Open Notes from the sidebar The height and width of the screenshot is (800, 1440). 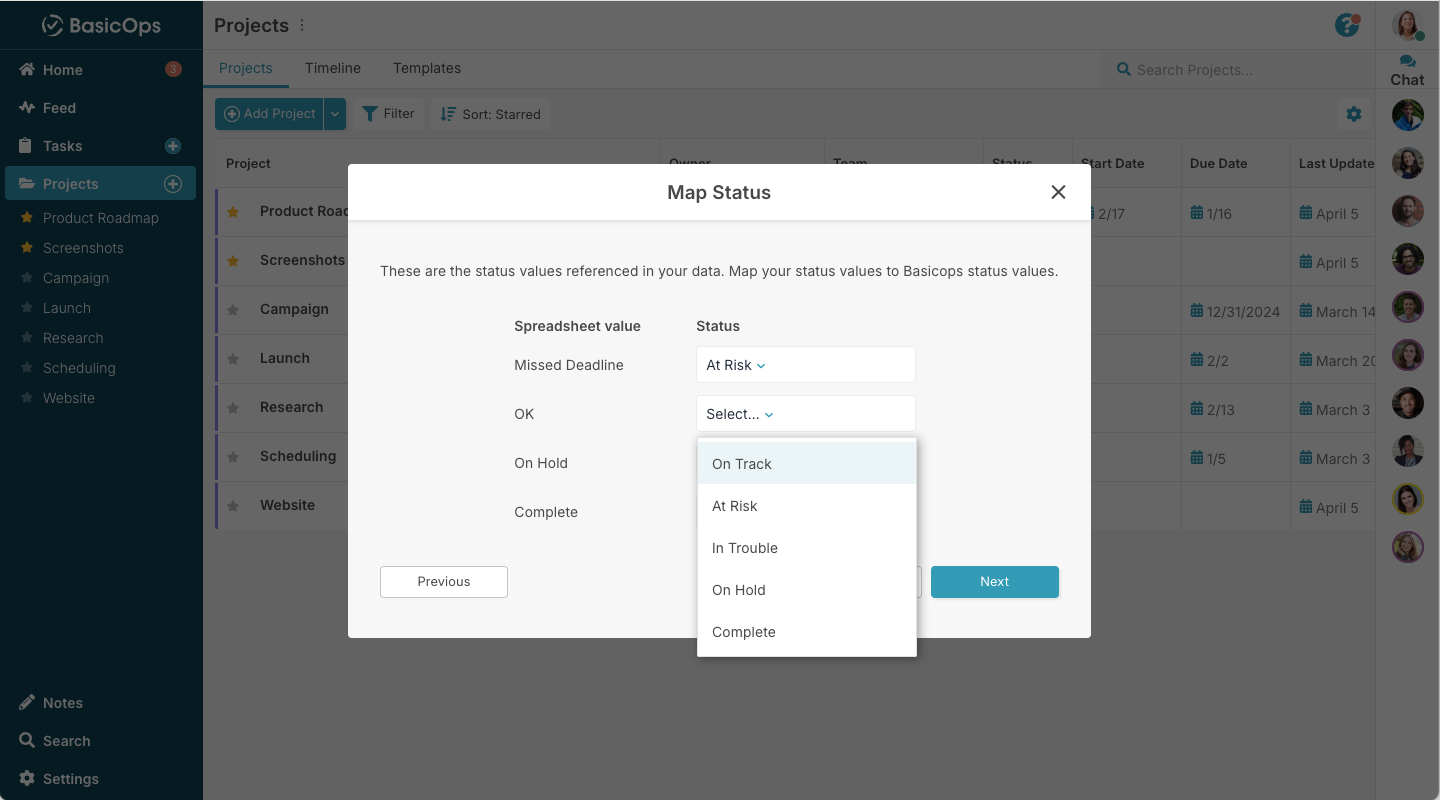tap(62, 703)
